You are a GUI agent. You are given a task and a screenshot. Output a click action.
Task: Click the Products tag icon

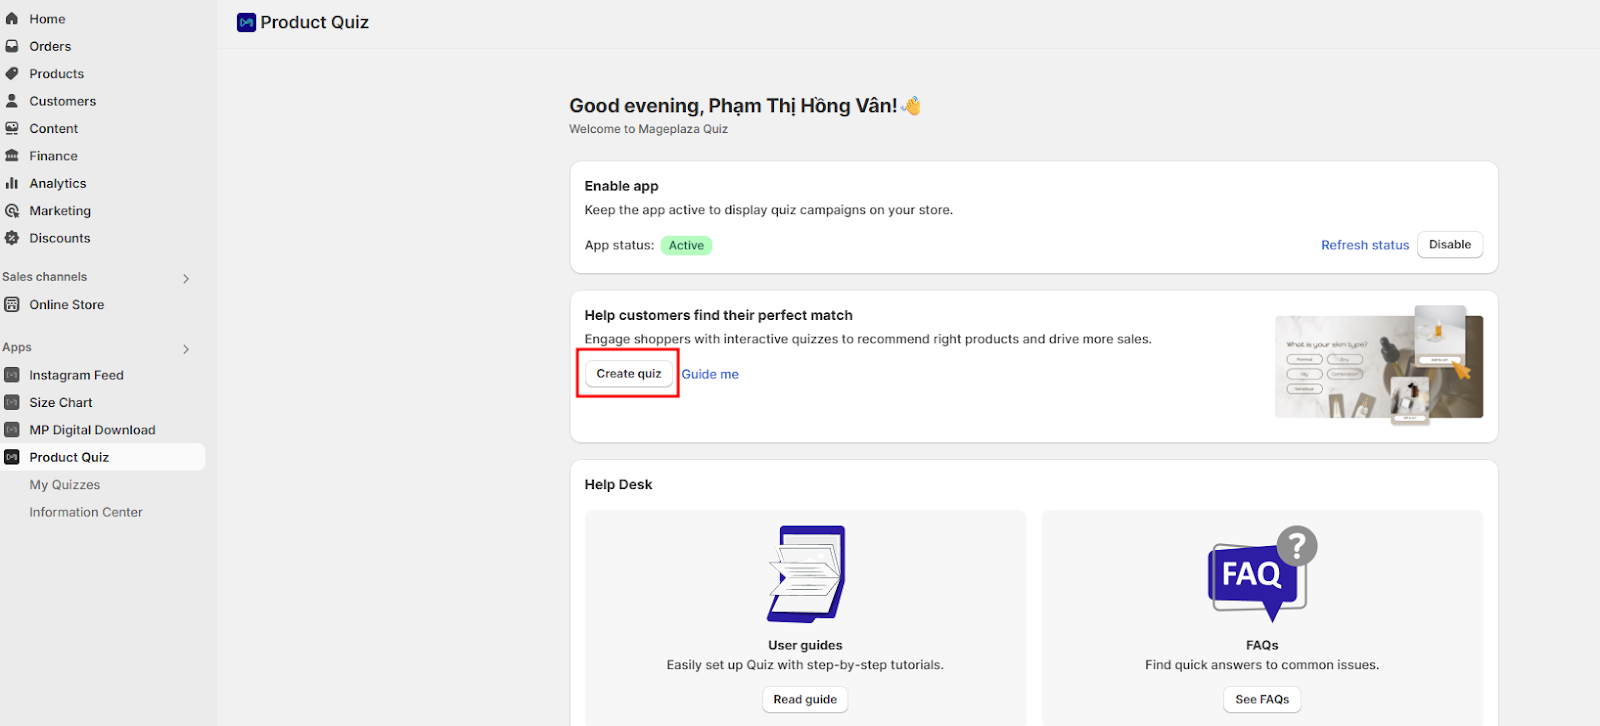tap(12, 74)
